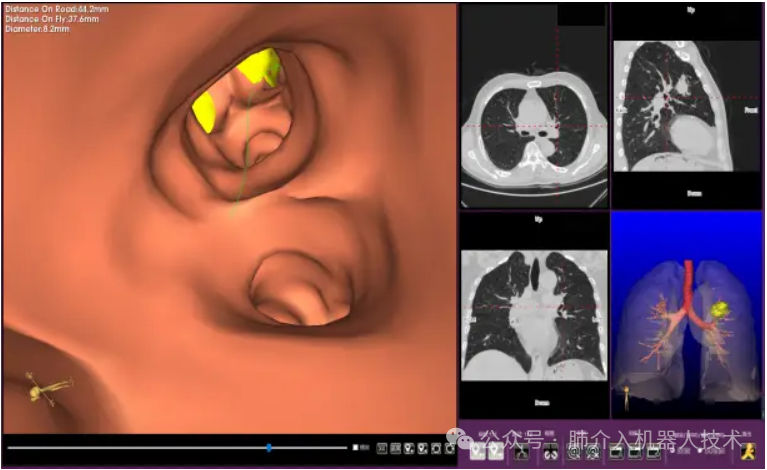Click the first monitor layout icon
Viewport: 767px width, 470px height.
click(617, 451)
